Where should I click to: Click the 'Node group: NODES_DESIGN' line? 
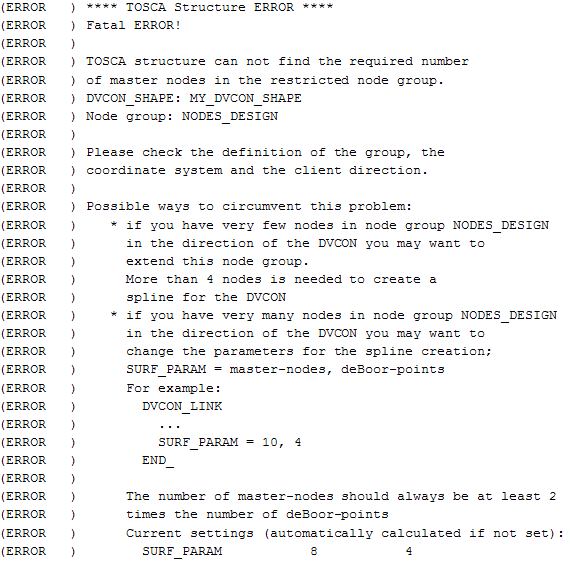point(182,117)
